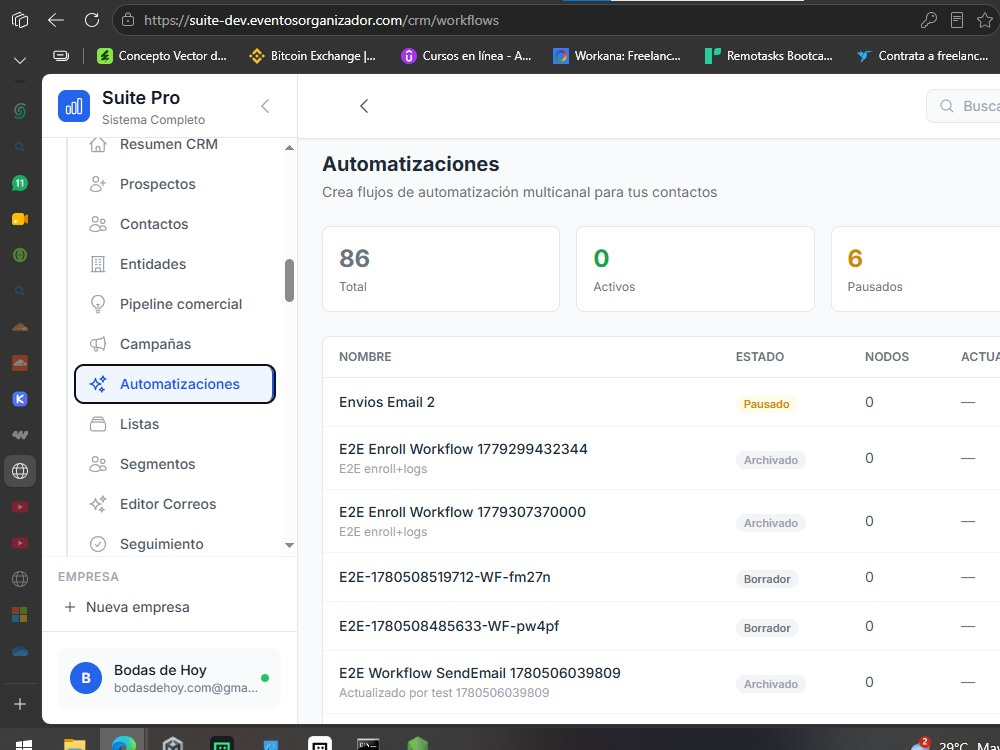
Task: Click the Campañas megaphone icon
Action: pyautogui.click(x=98, y=344)
